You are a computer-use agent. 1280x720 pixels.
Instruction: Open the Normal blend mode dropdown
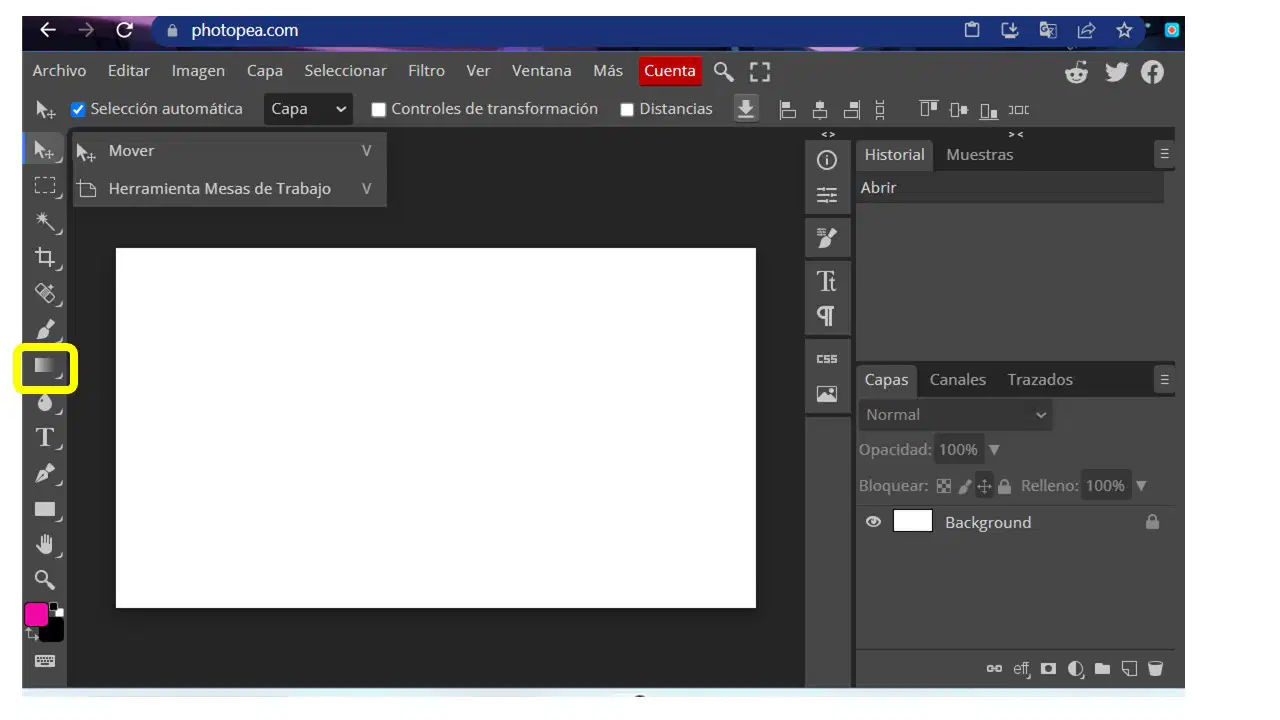point(956,415)
